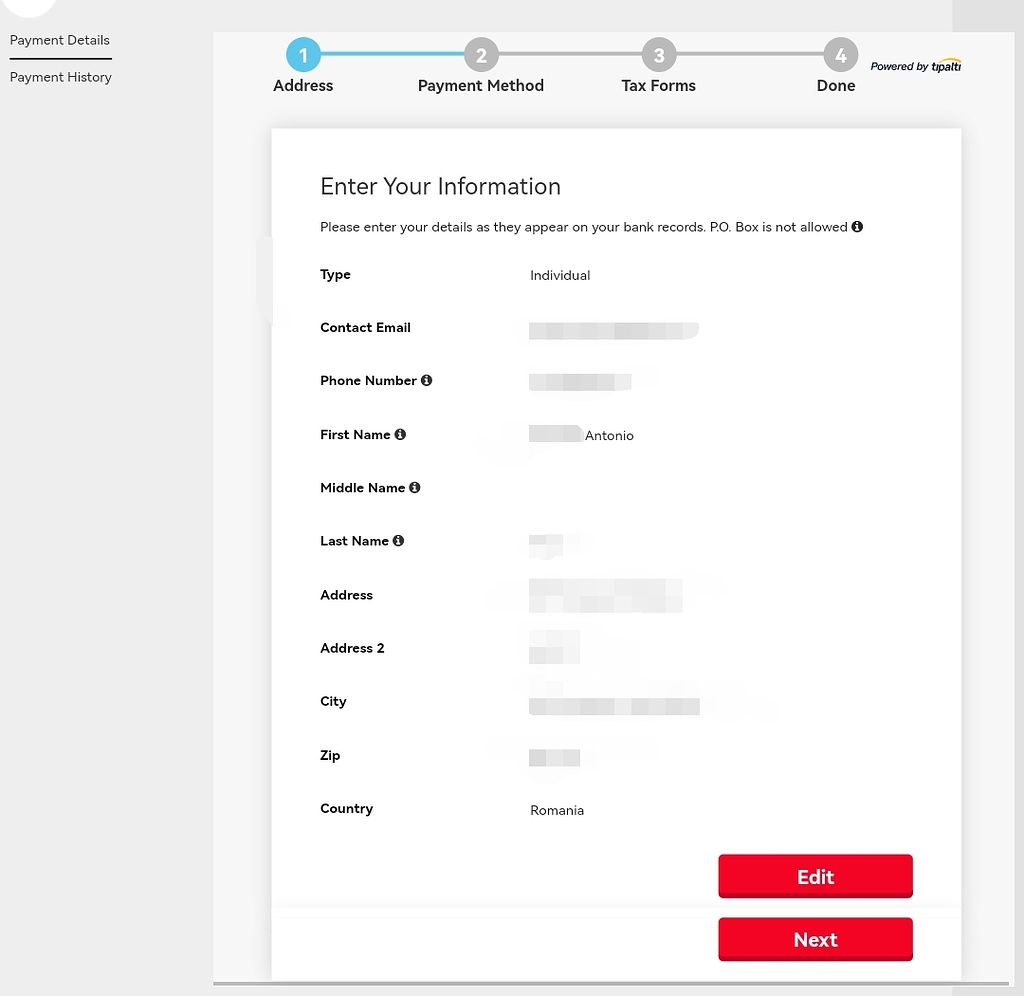Click the Powered by tipalti logo
The image size is (1024, 996).
coord(916,64)
